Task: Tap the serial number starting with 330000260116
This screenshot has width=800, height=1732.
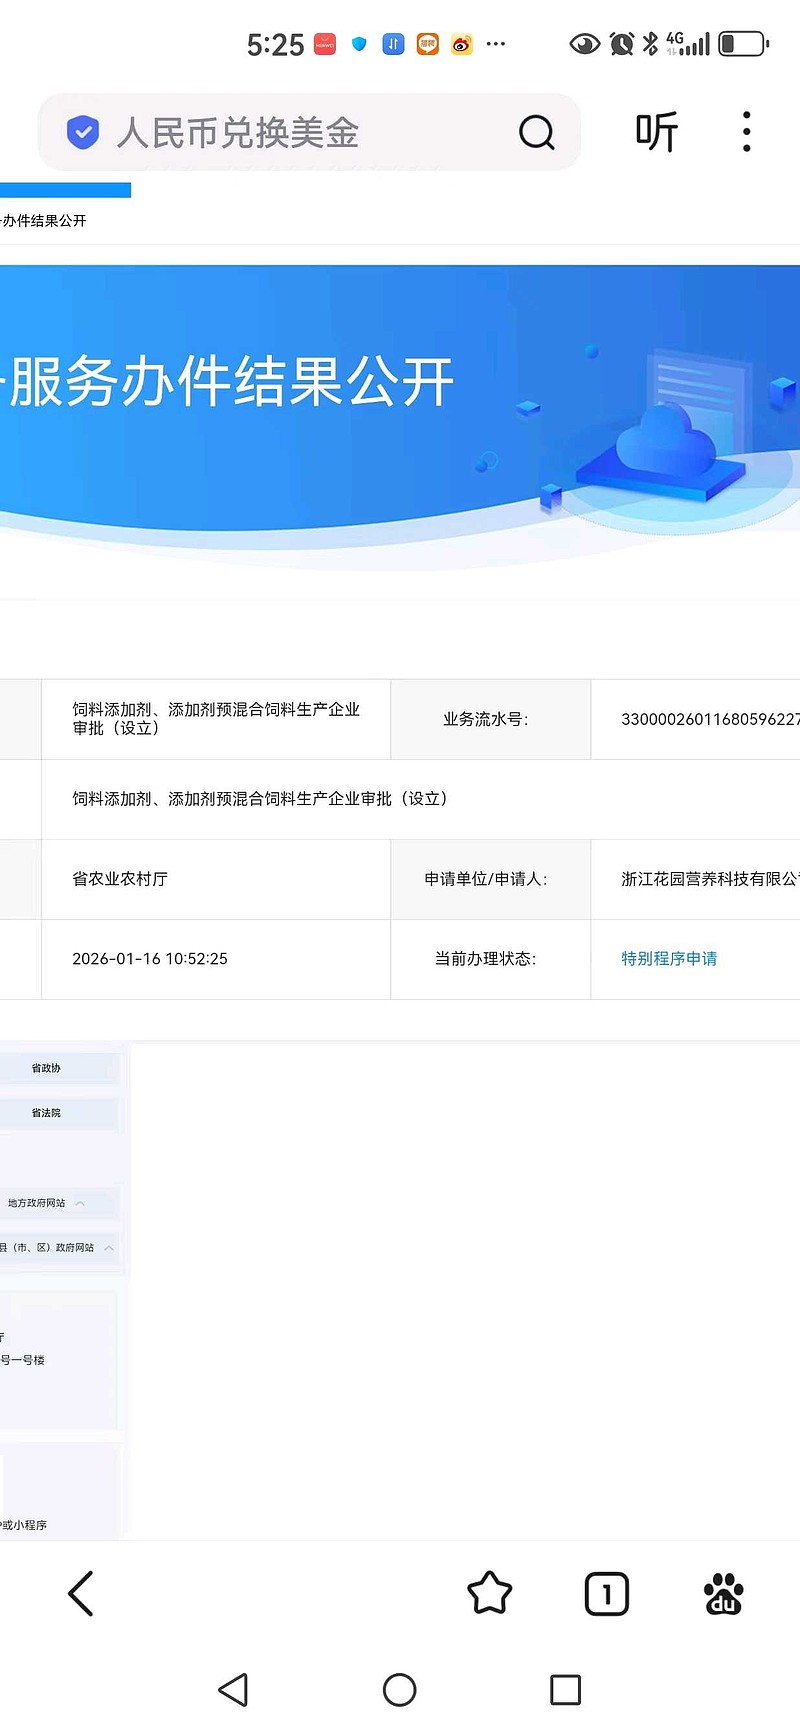Action: pyautogui.click(x=710, y=719)
